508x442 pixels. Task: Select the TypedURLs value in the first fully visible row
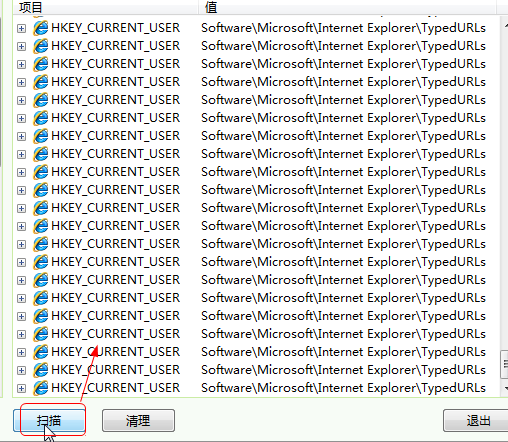point(343,28)
